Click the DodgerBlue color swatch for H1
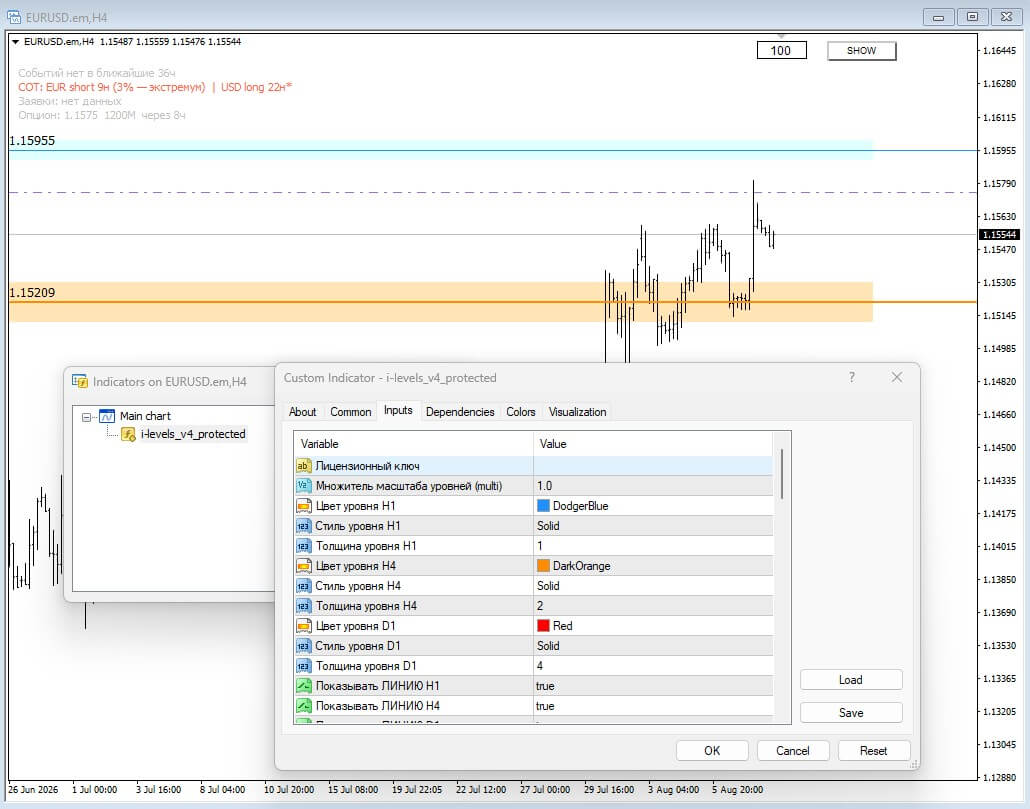Image resolution: width=1030 pixels, height=809 pixels. (543, 506)
